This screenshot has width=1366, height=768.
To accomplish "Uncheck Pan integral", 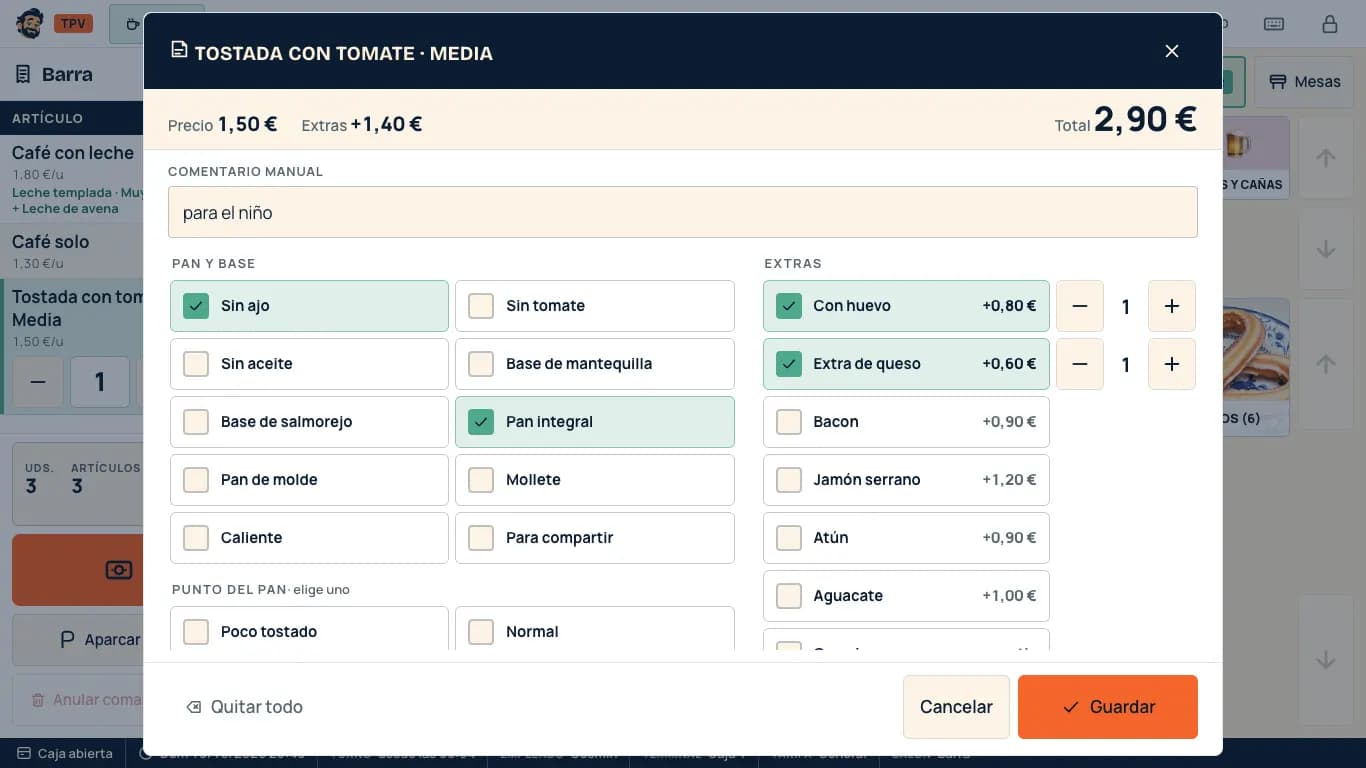I will (x=595, y=422).
